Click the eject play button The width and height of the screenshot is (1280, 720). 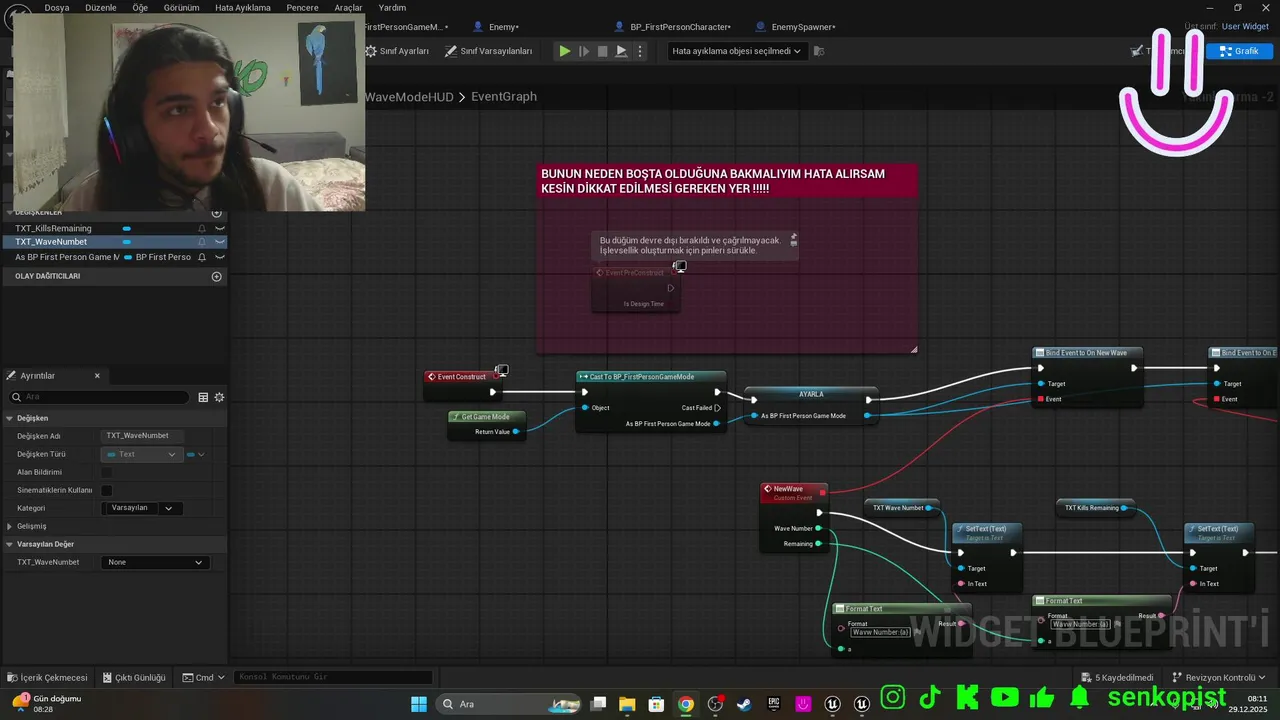point(621,51)
